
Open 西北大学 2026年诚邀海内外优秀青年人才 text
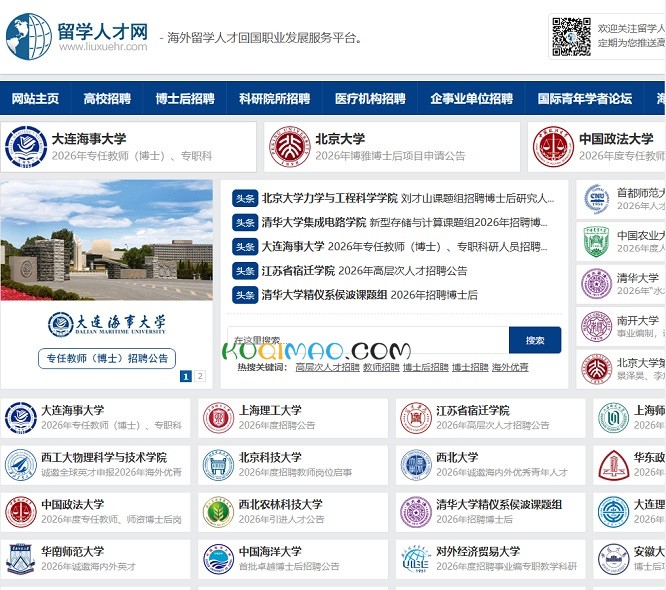pos(502,472)
